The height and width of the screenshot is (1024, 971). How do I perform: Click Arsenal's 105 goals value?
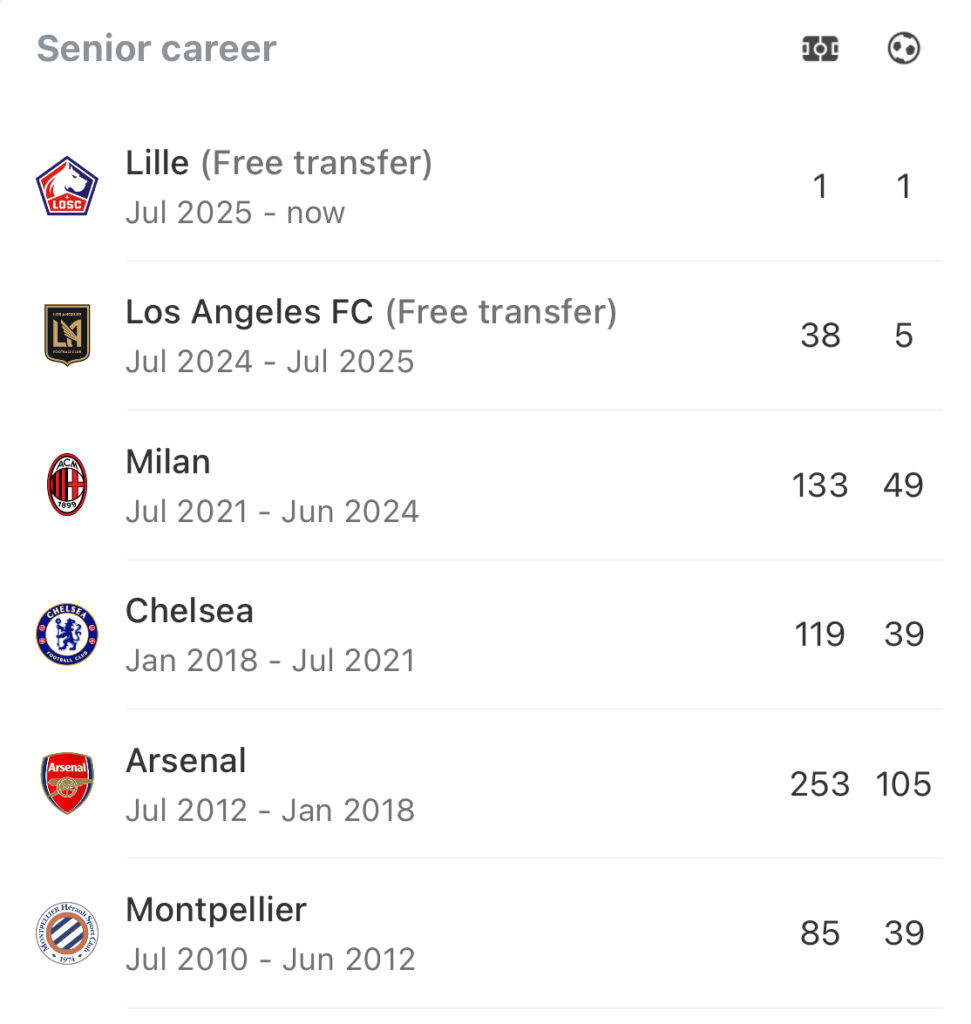pyautogui.click(x=904, y=784)
